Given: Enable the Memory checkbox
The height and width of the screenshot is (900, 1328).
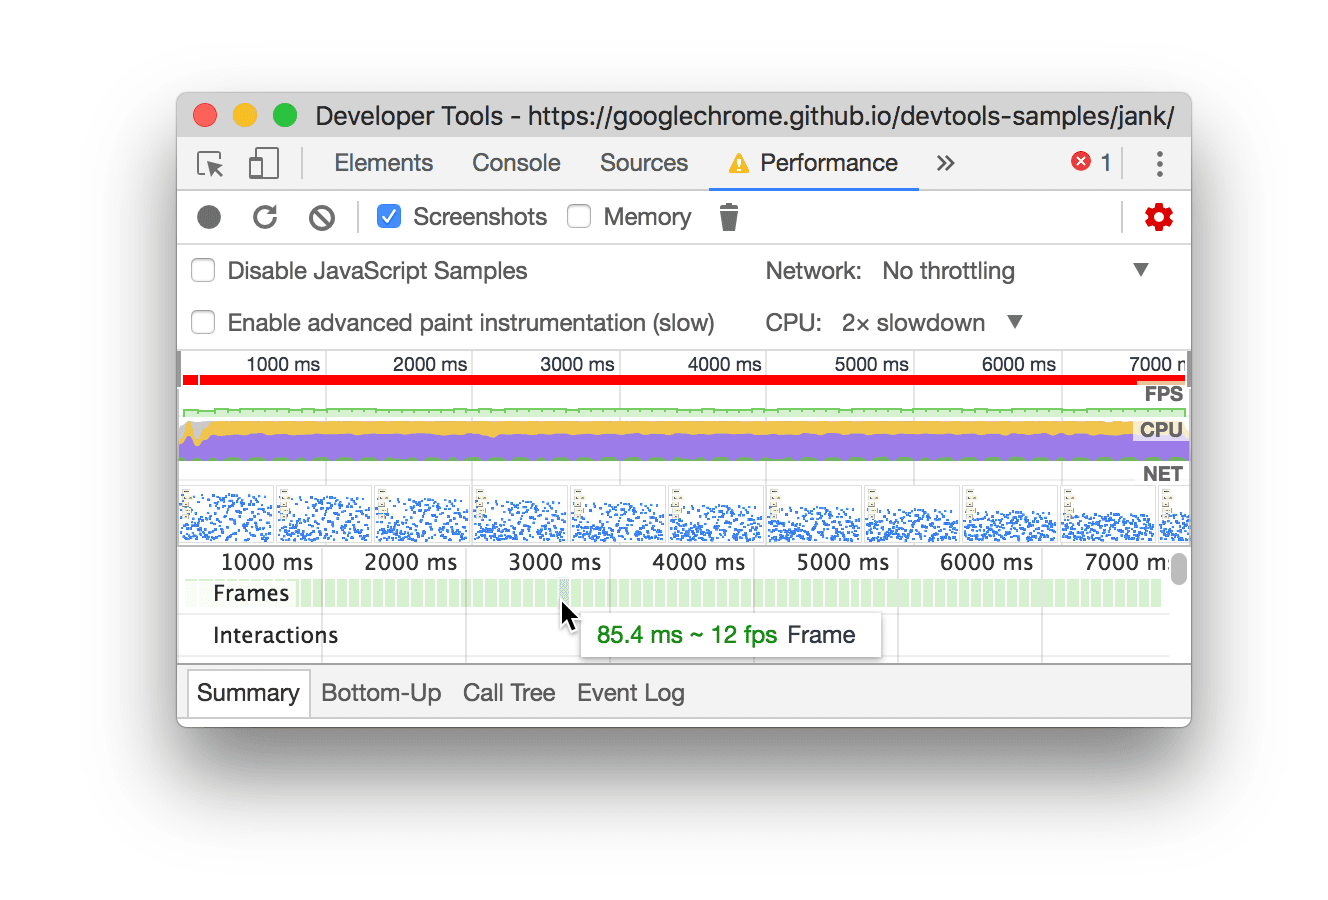Looking at the screenshot, I should [579, 216].
